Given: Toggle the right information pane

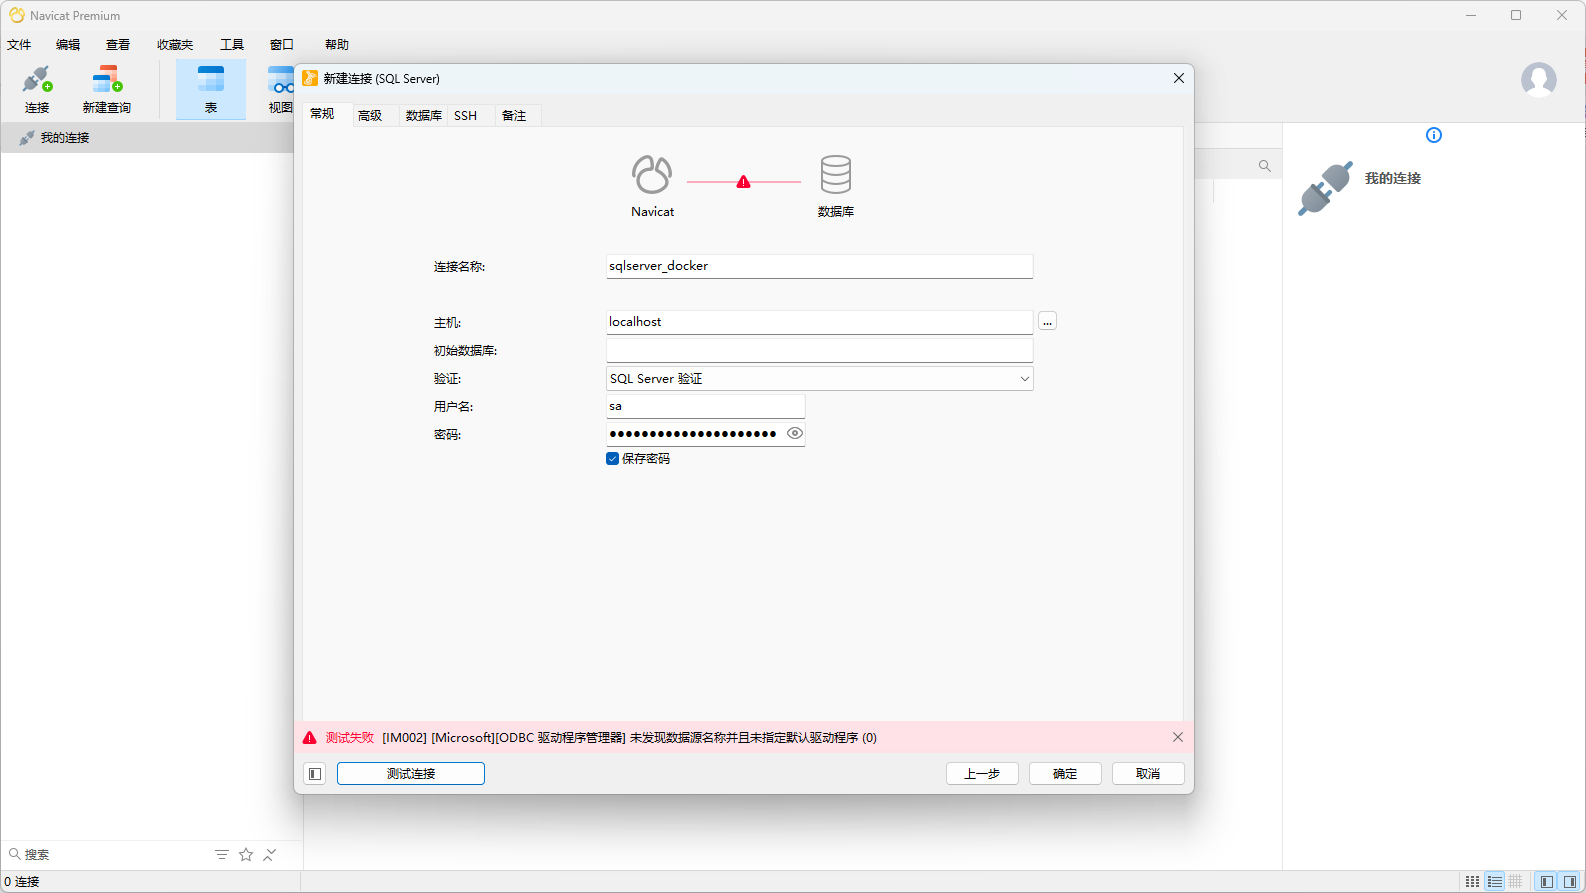Looking at the screenshot, I should (x=1570, y=882).
